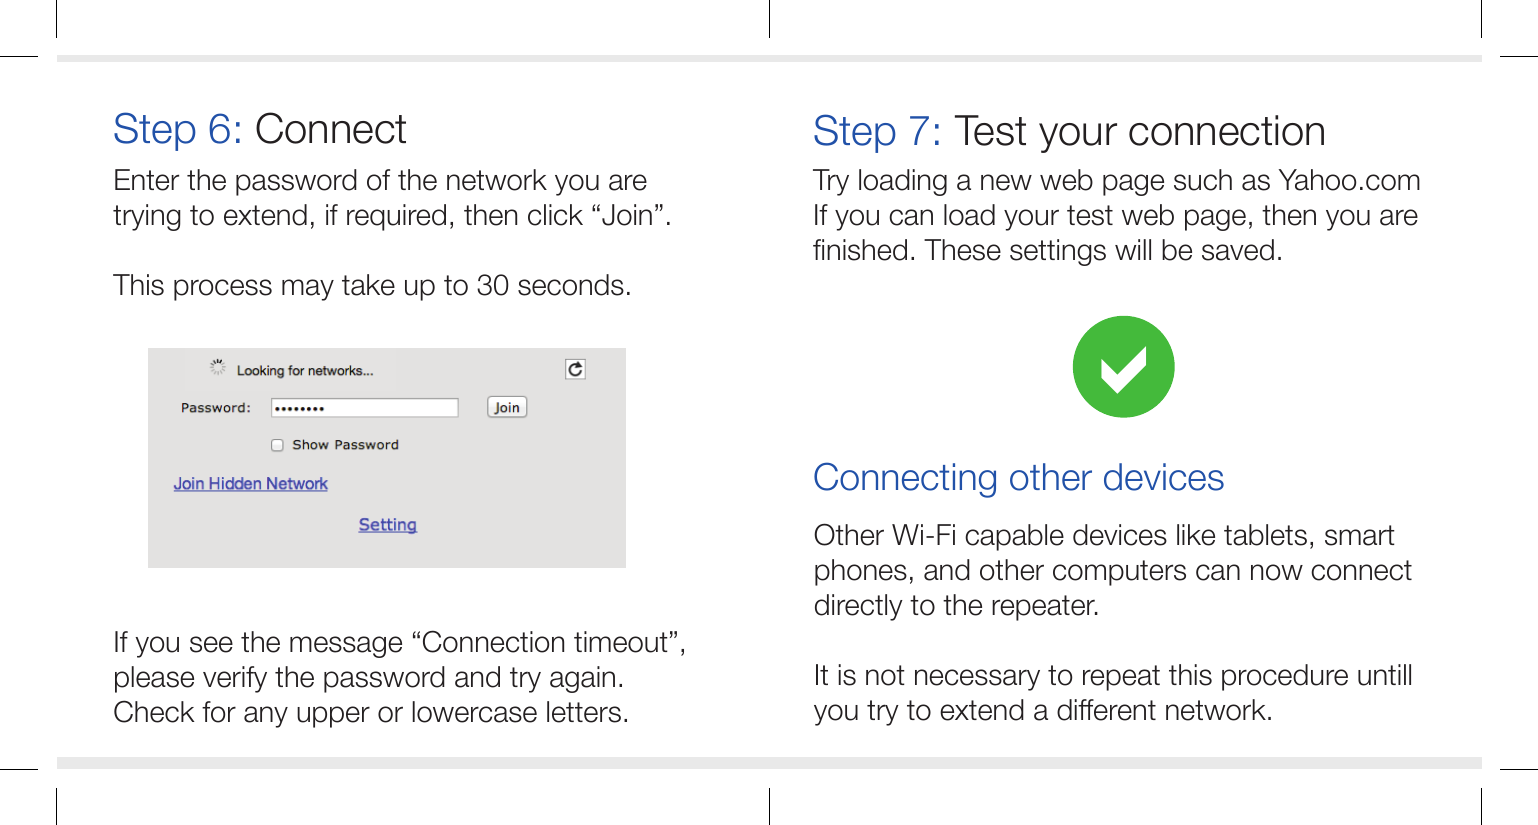Select the Step 7: Test your connection heading
This screenshot has height=825, width=1538.
[1069, 130]
